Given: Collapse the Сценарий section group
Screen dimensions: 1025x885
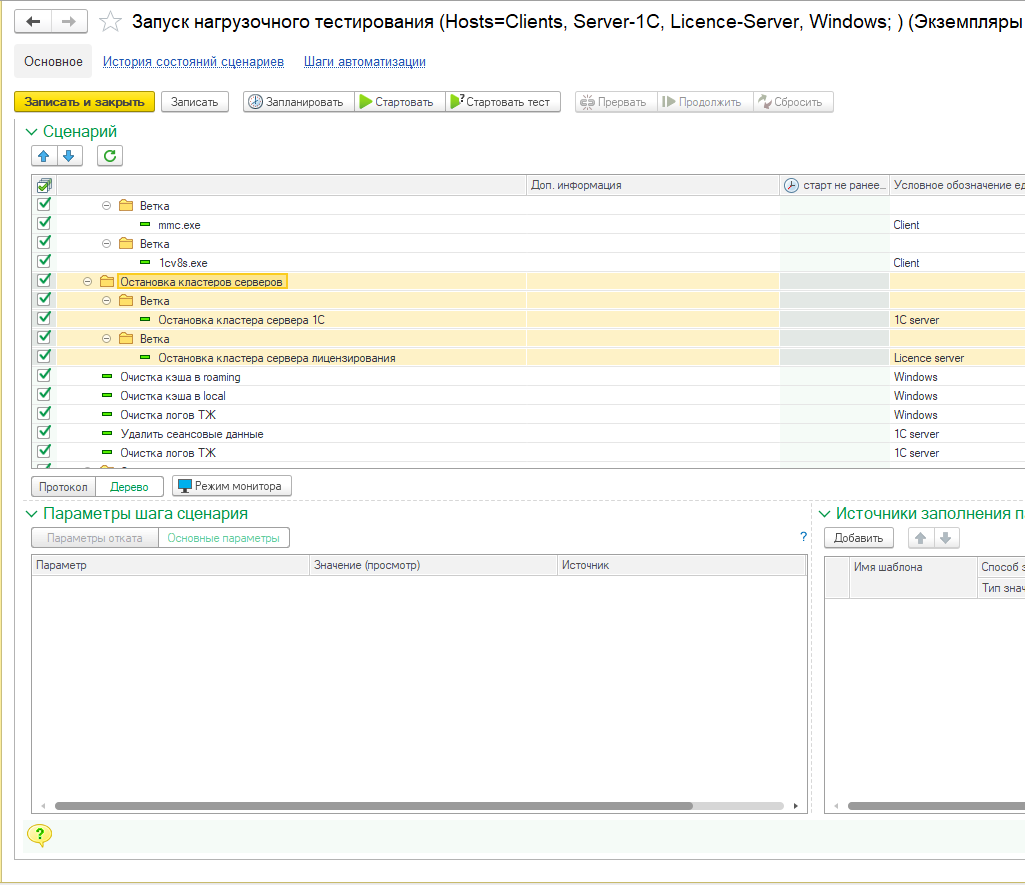Looking at the screenshot, I should [x=31, y=132].
